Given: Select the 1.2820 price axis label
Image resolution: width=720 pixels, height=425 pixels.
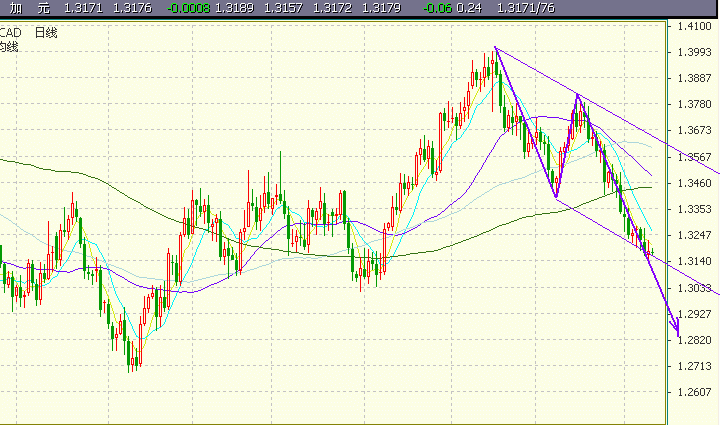Looking at the screenshot, I should point(694,340).
